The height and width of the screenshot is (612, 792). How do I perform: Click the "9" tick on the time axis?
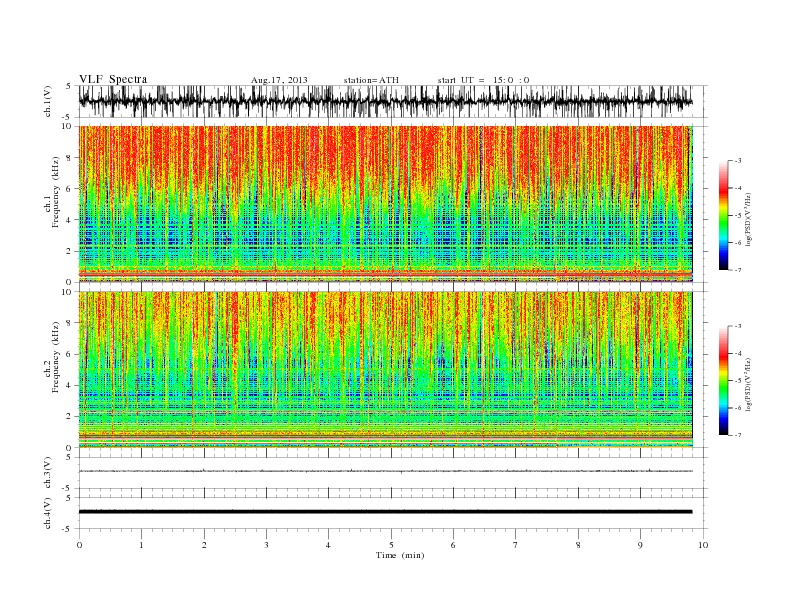tap(641, 545)
